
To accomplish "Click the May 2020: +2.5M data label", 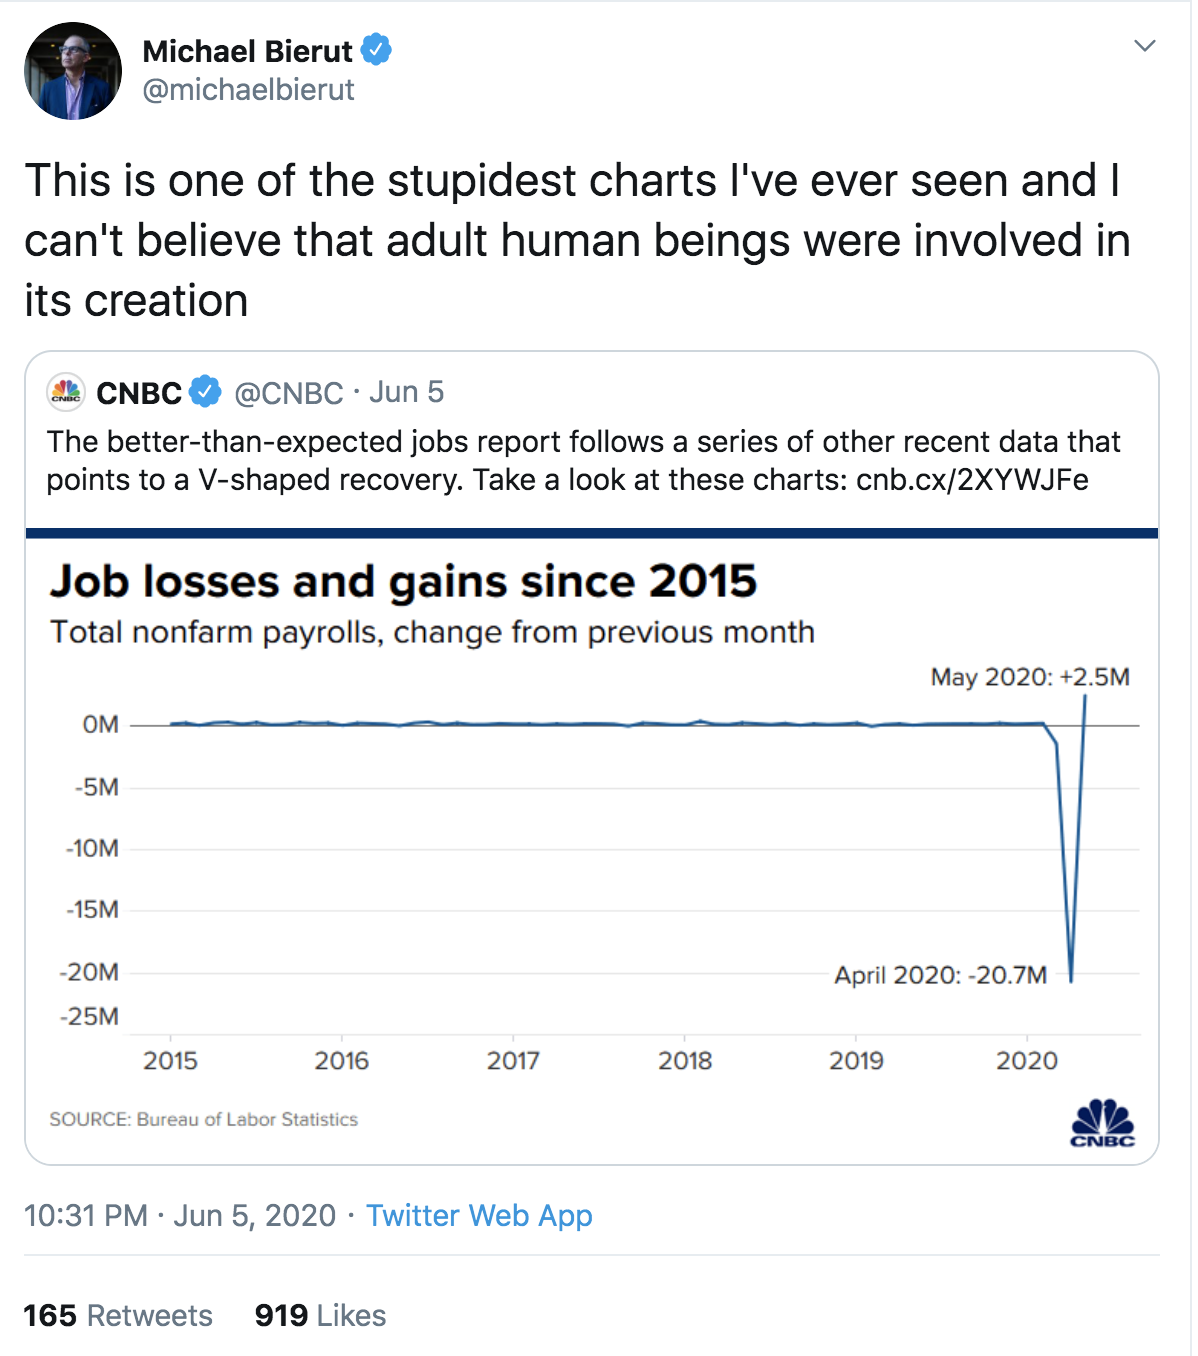I will 1029,677.
